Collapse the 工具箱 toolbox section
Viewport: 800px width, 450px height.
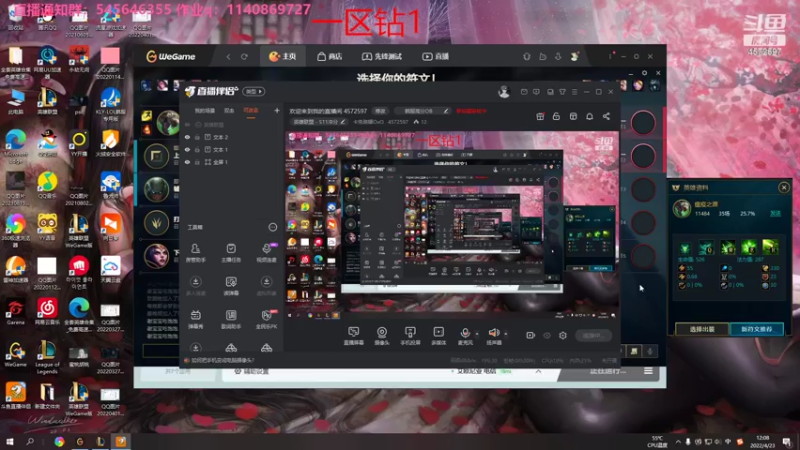pos(273,227)
